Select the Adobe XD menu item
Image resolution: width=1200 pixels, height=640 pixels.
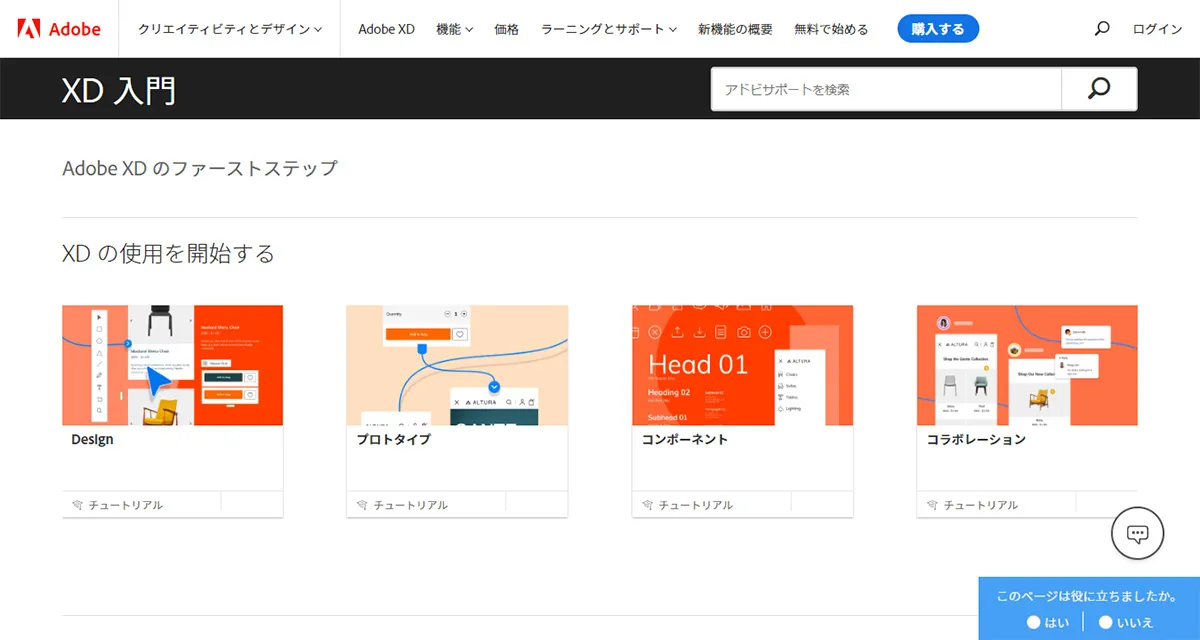click(386, 28)
